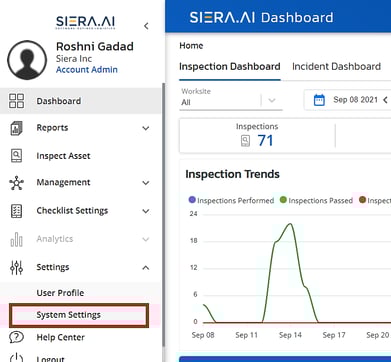Click the Analytics bar chart icon
This screenshot has width=391, height=362.
pyautogui.click(x=16, y=239)
